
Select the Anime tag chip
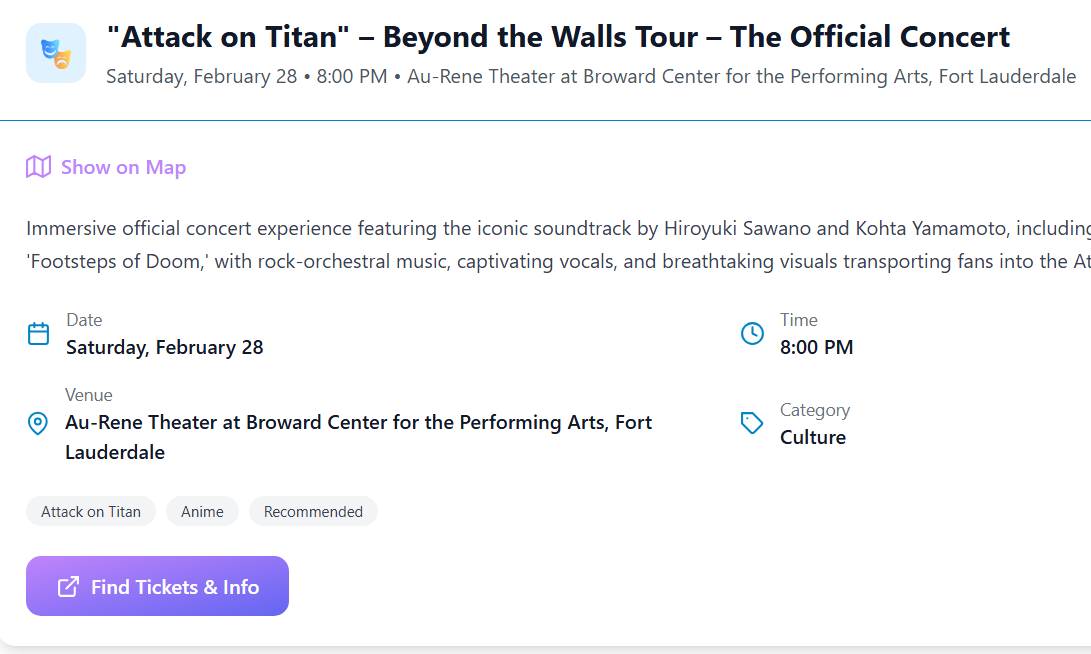pyautogui.click(x=202, y=511)
